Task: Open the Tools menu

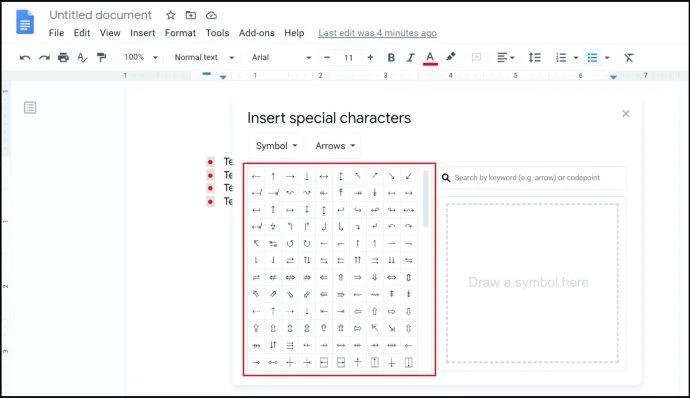Action: (217, 33)
